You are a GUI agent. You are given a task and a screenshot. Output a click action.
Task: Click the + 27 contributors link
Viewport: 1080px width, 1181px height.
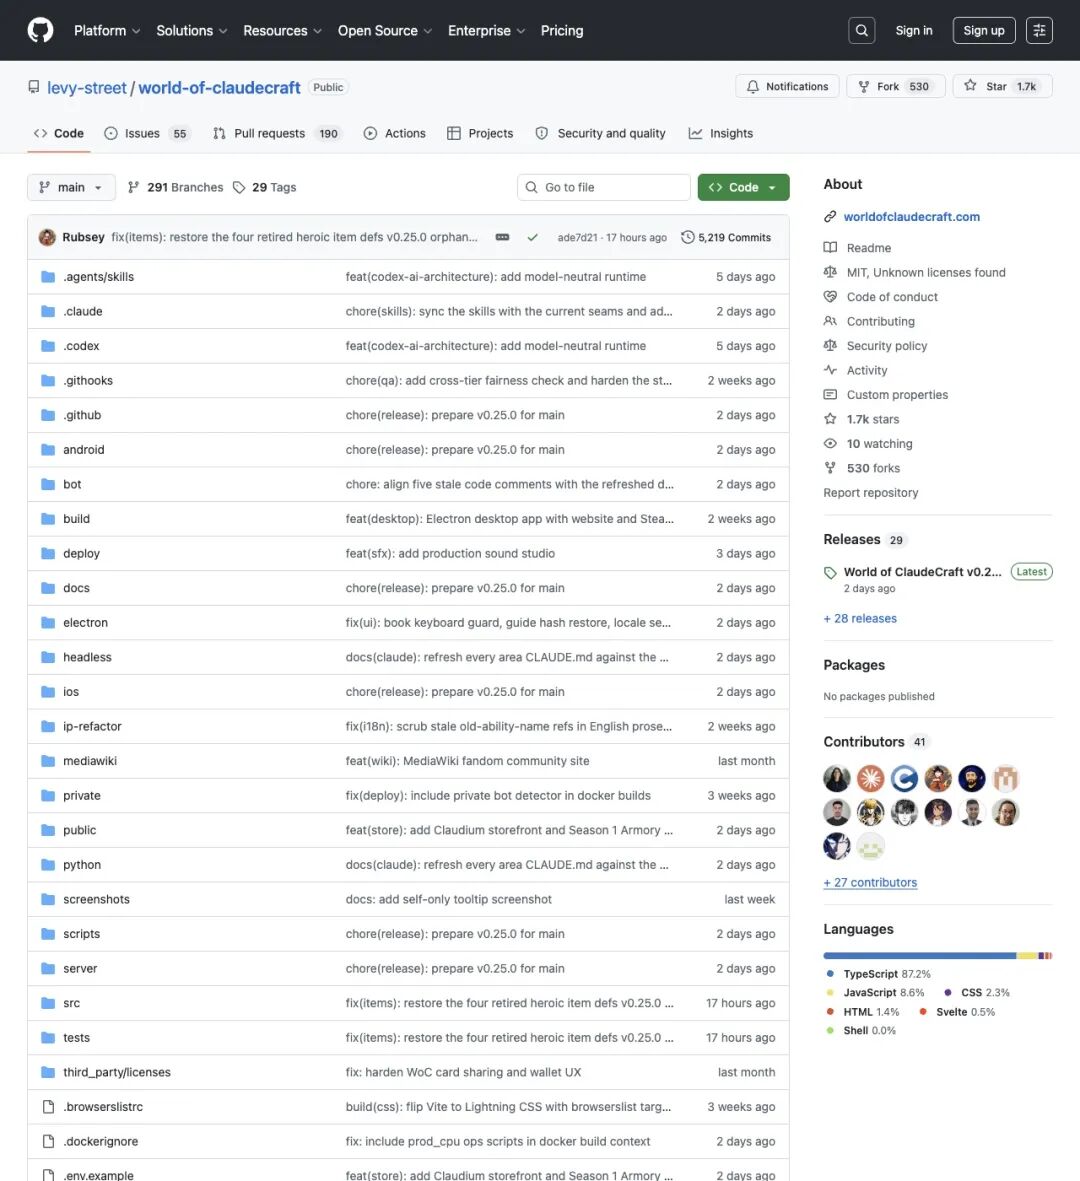click(870, 883)
